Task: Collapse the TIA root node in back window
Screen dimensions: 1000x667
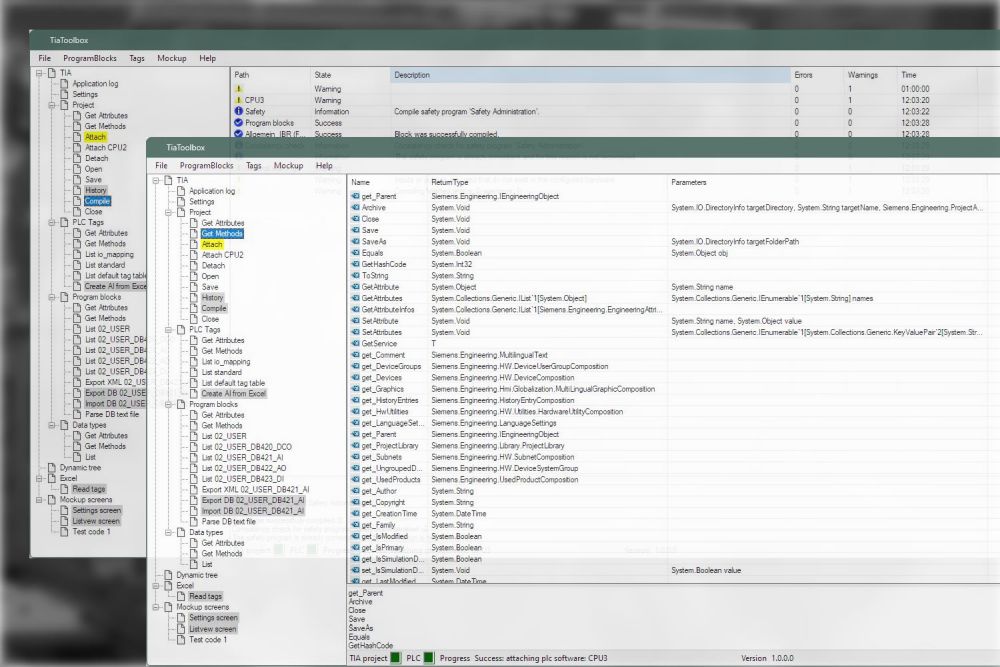Action: coord(39,73)
